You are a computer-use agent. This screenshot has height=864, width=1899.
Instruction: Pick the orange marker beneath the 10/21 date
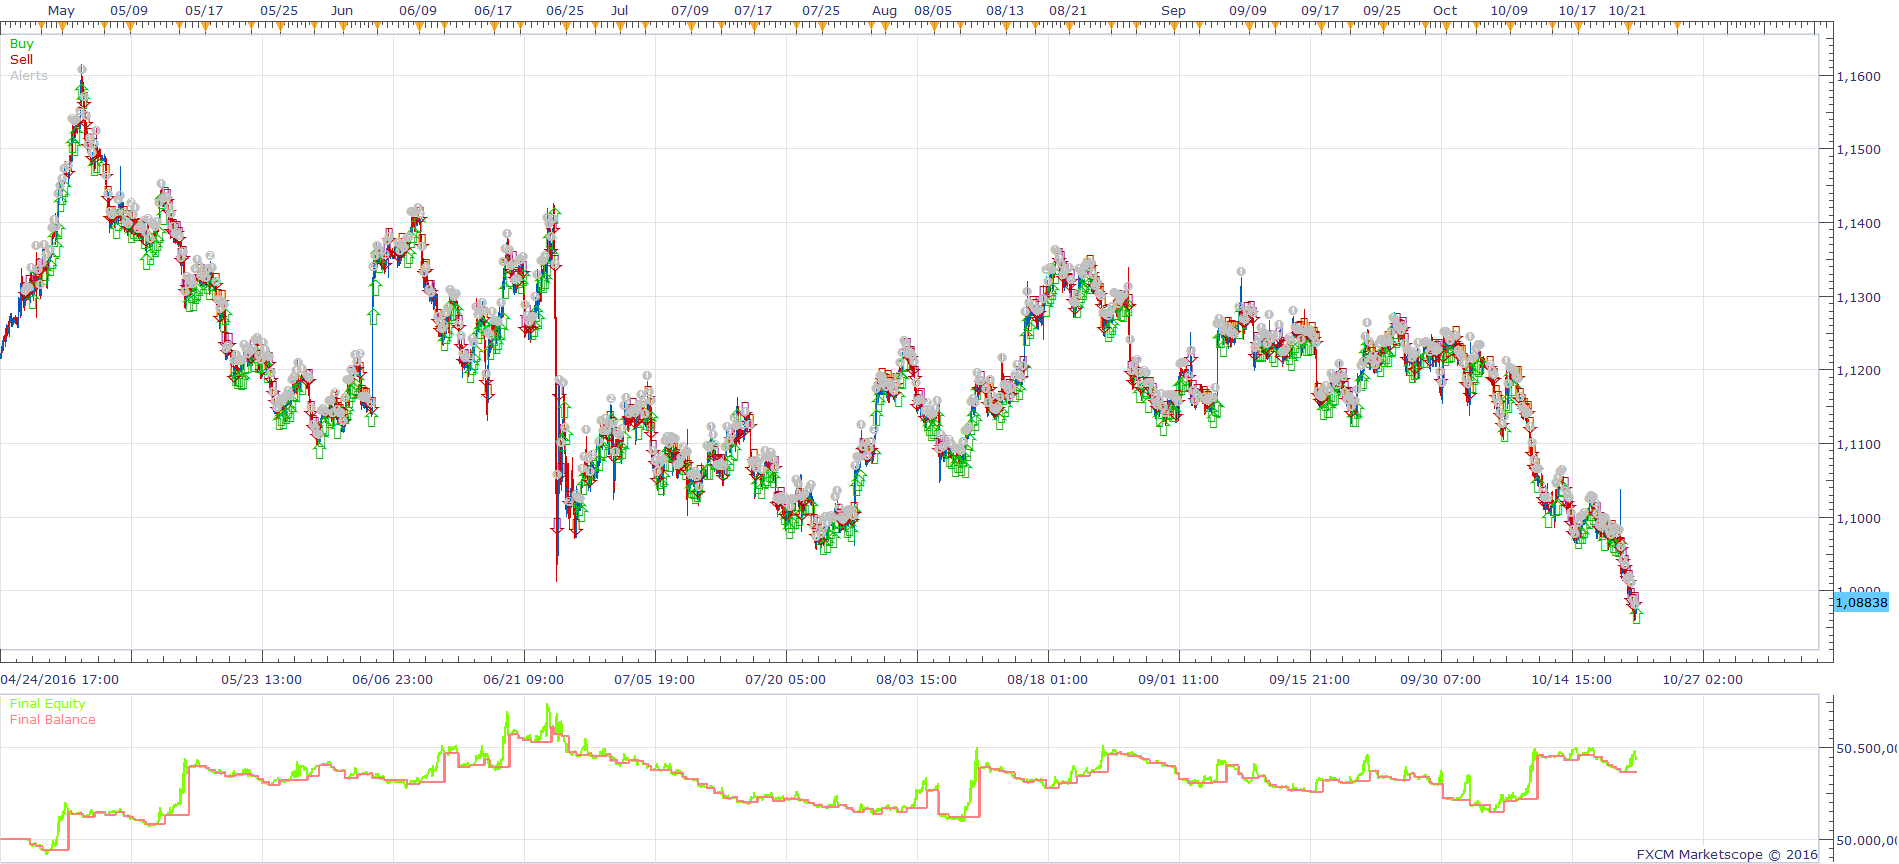[1627, 27]
